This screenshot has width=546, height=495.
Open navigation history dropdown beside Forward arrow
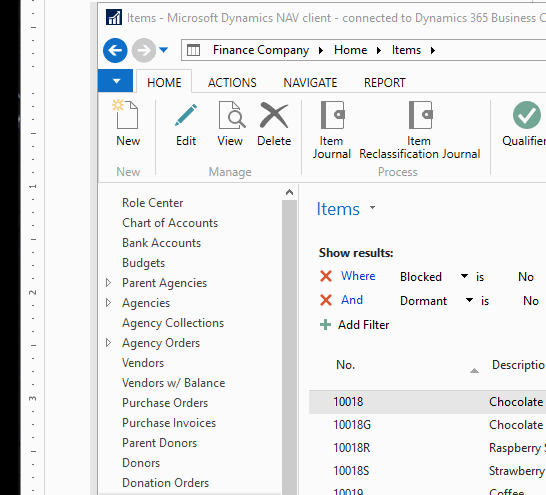tap(164, 50)
